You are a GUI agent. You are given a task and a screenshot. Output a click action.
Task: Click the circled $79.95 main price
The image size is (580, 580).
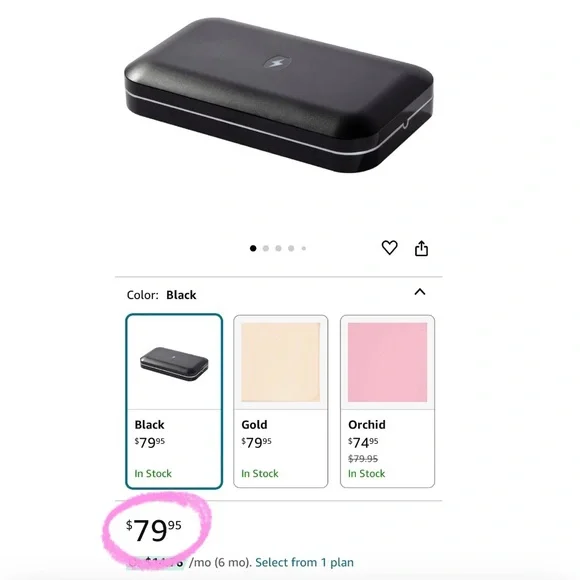154,530
